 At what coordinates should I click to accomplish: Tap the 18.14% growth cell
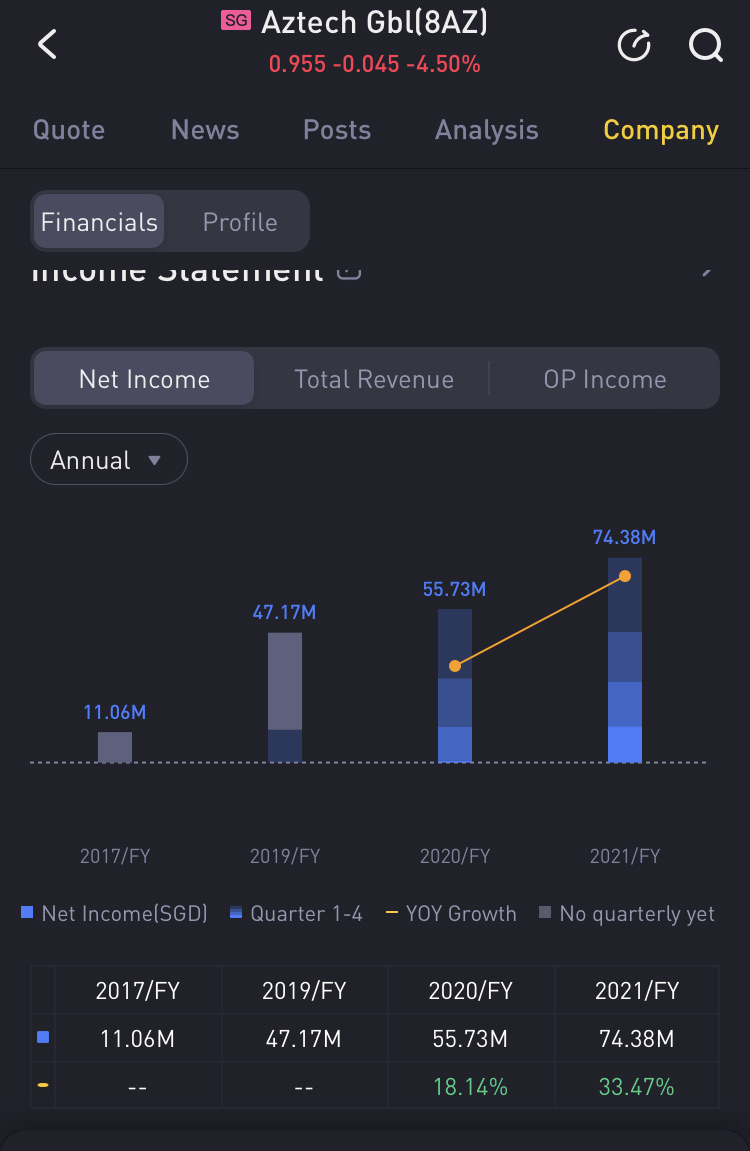pyautogui.click(x=470, y=1086)
